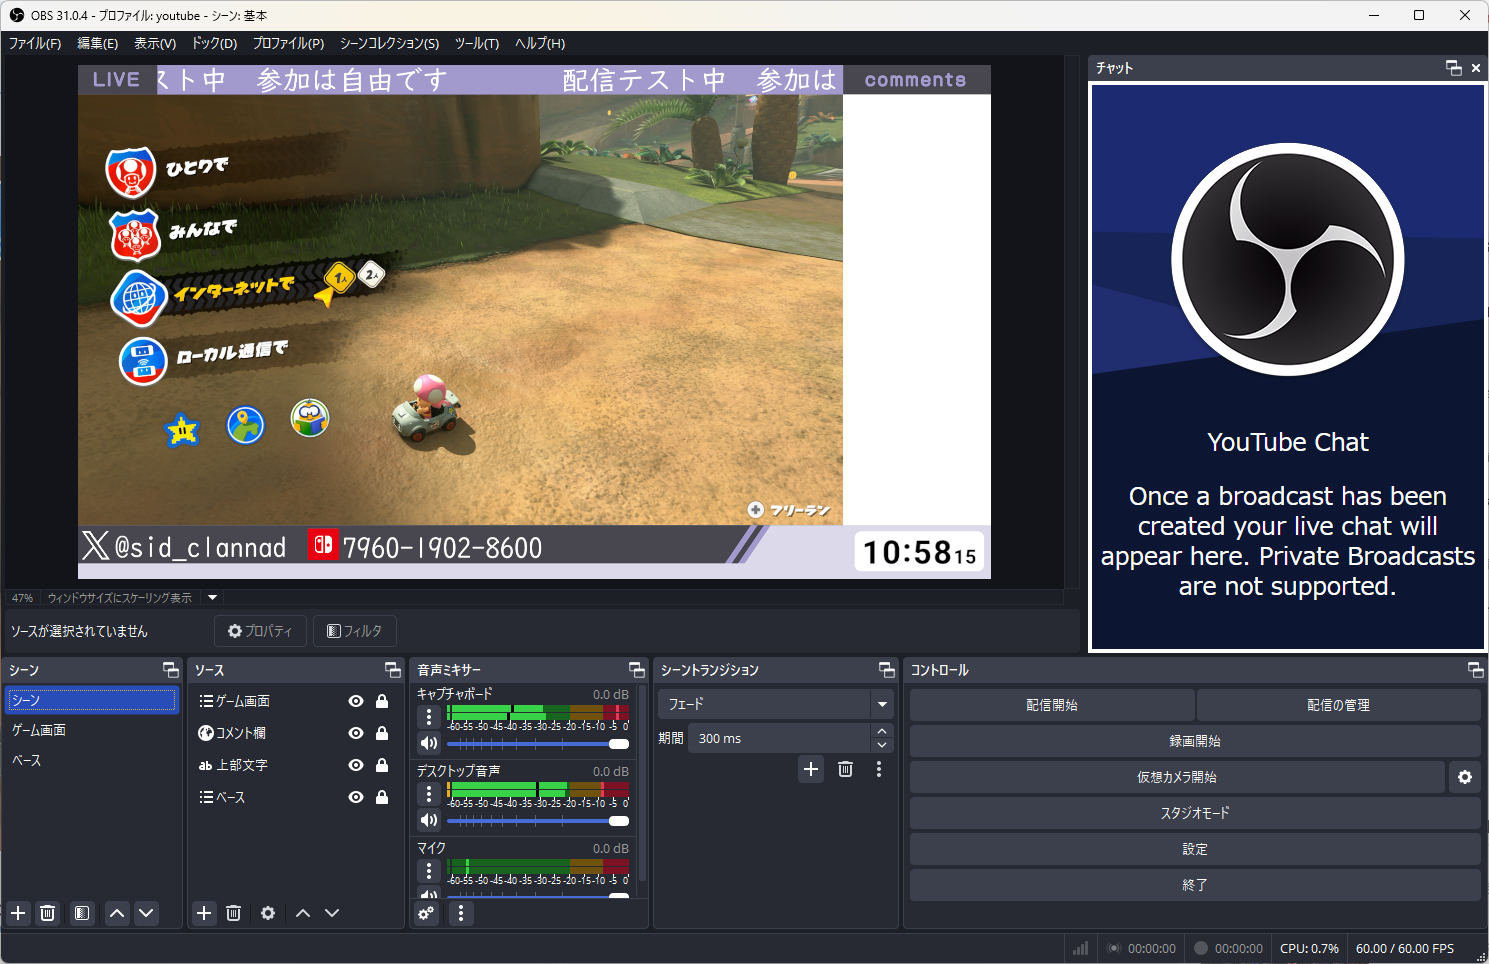Open the ファイル menu

pos(35,43)
